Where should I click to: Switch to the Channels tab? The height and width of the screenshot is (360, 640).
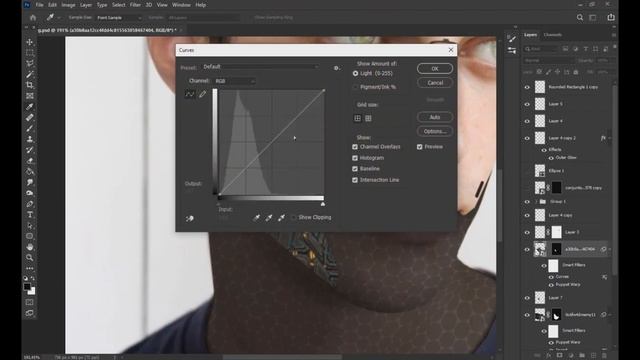point(553,35)
